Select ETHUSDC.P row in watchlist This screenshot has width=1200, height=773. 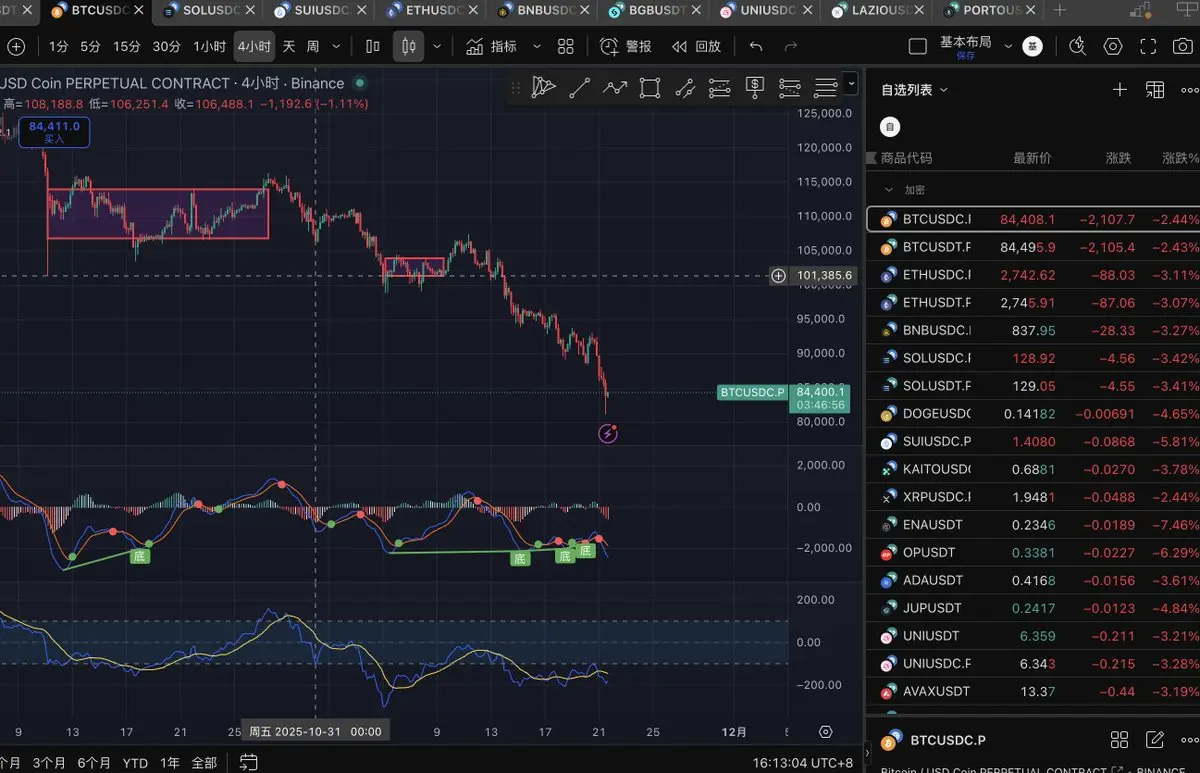coord(1033,275)
